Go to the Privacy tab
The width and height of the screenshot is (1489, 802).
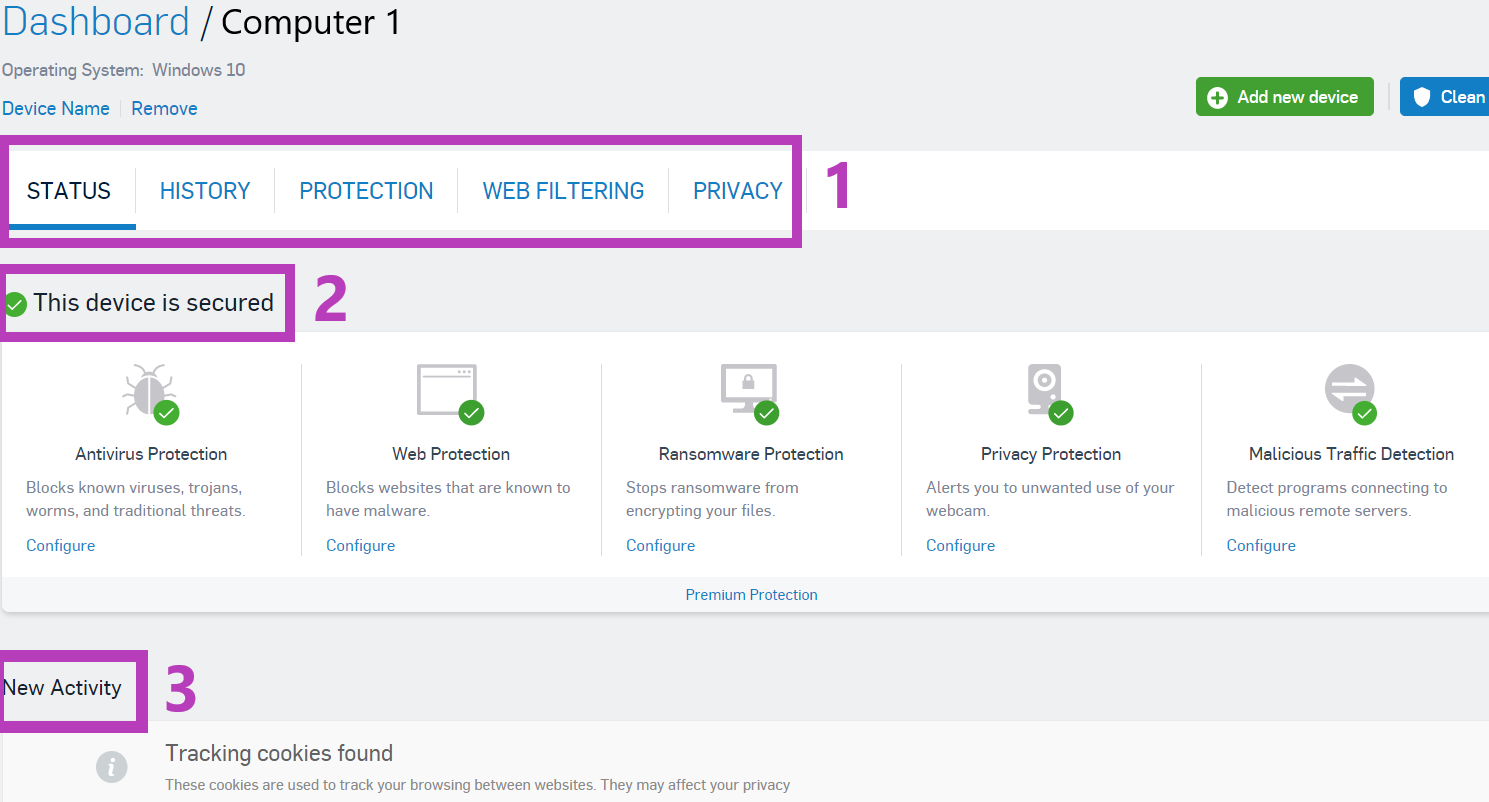pyautogui.click(x=737, y=191)
